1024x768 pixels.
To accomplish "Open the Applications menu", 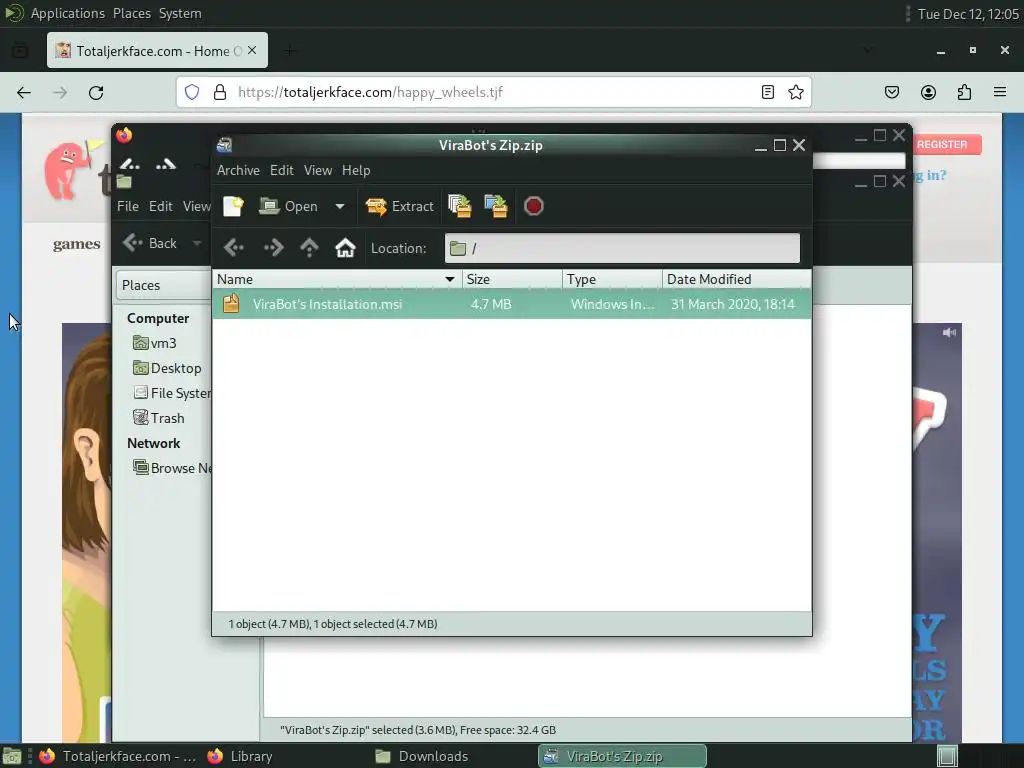I will [67, 13].
